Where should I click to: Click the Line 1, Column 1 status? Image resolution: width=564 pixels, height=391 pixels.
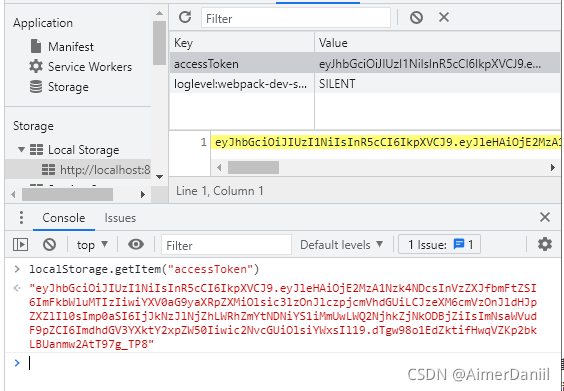point(219,191)
